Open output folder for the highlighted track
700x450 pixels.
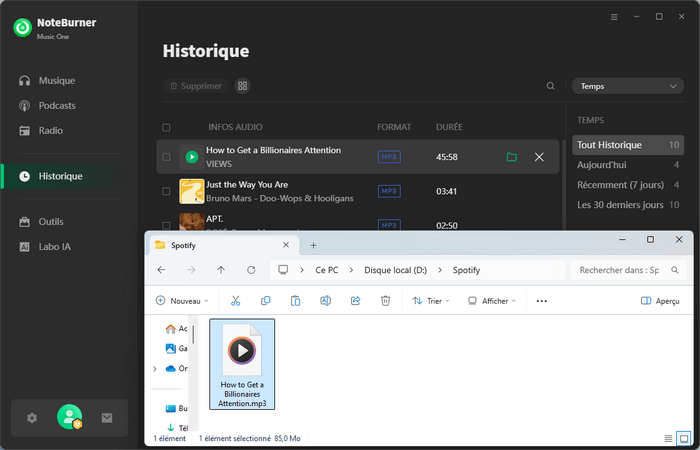point(512,157)
